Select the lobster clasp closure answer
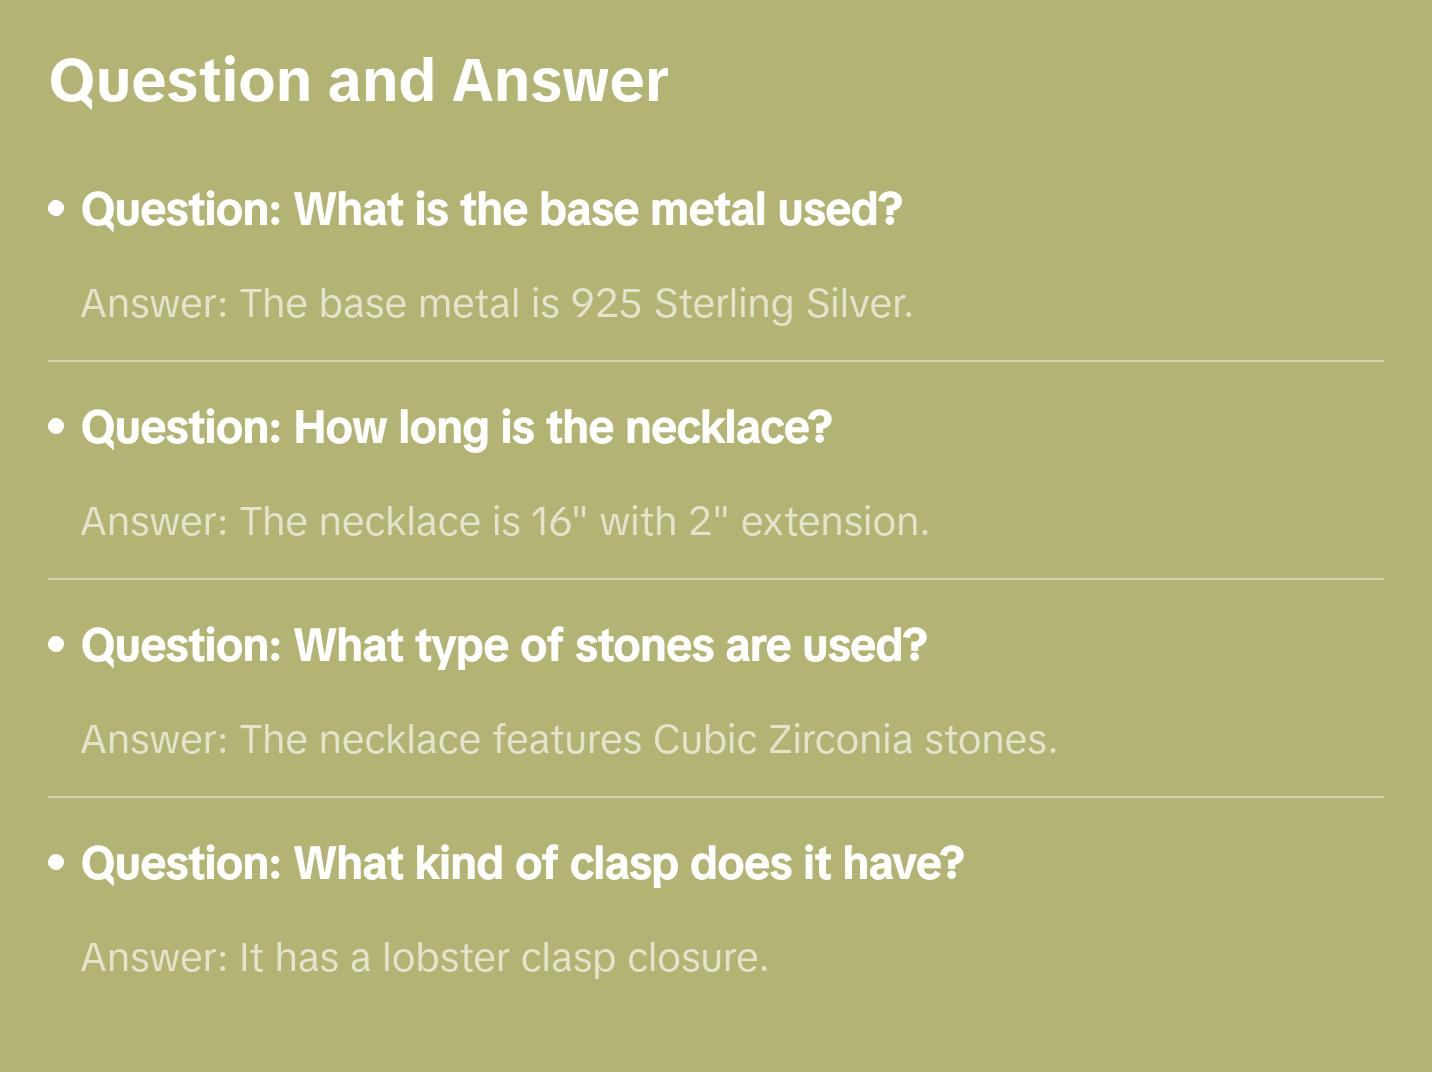The height and width of the screenshot is (1072, 1432). pos(424,958)
